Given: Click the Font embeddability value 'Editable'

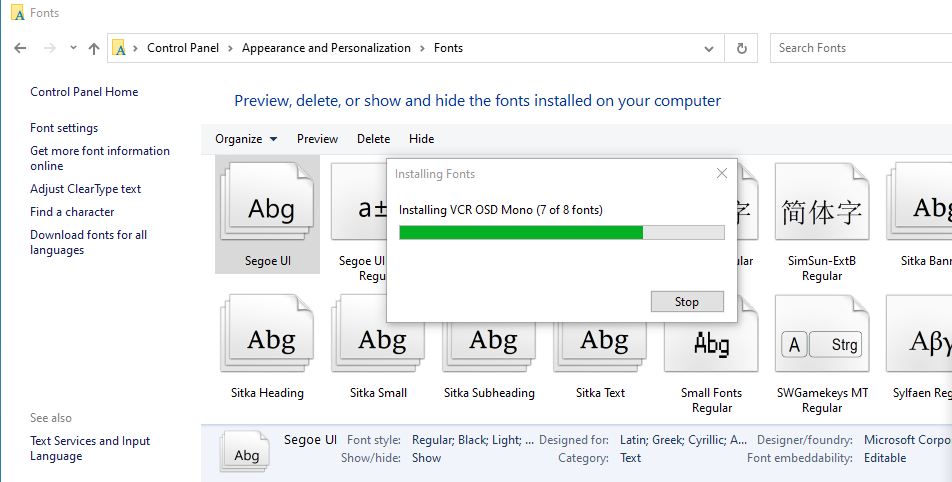Looking at the screenshot, I should [885, 458].
